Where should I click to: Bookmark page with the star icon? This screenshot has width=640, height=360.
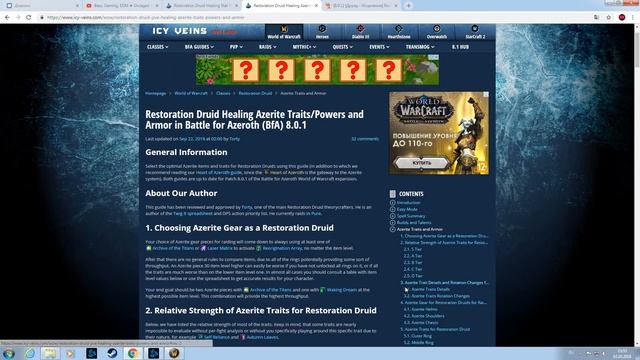[609, 18]
